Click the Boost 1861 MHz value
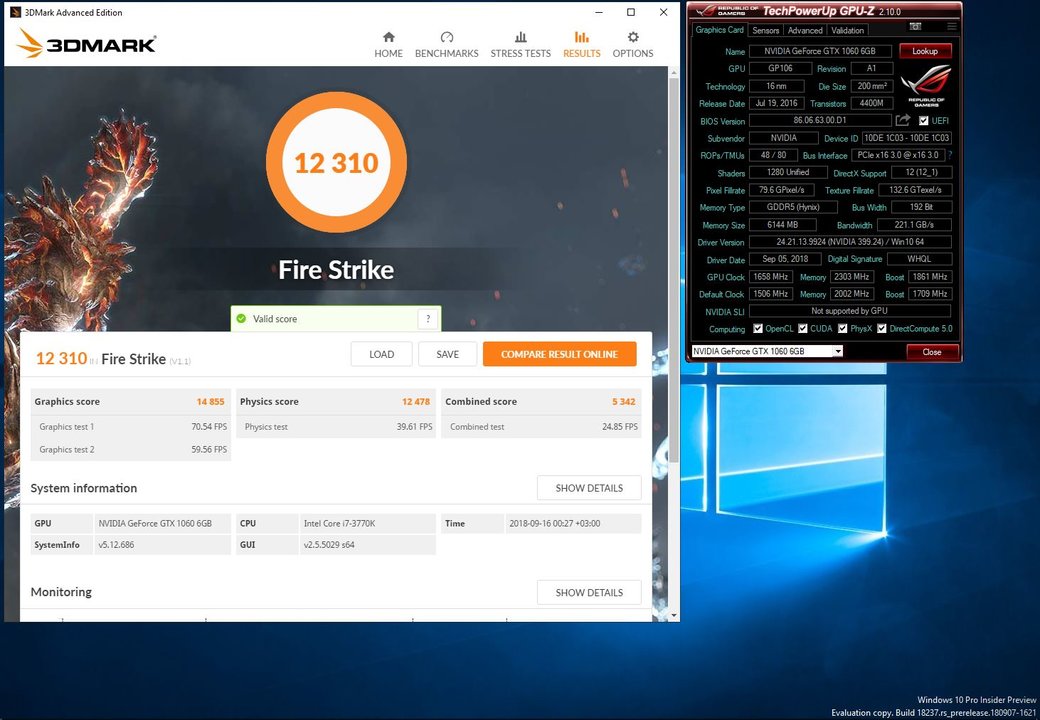Image resolution: width=1040 pixels, height=720 pixels. click(x=930, y=276)
